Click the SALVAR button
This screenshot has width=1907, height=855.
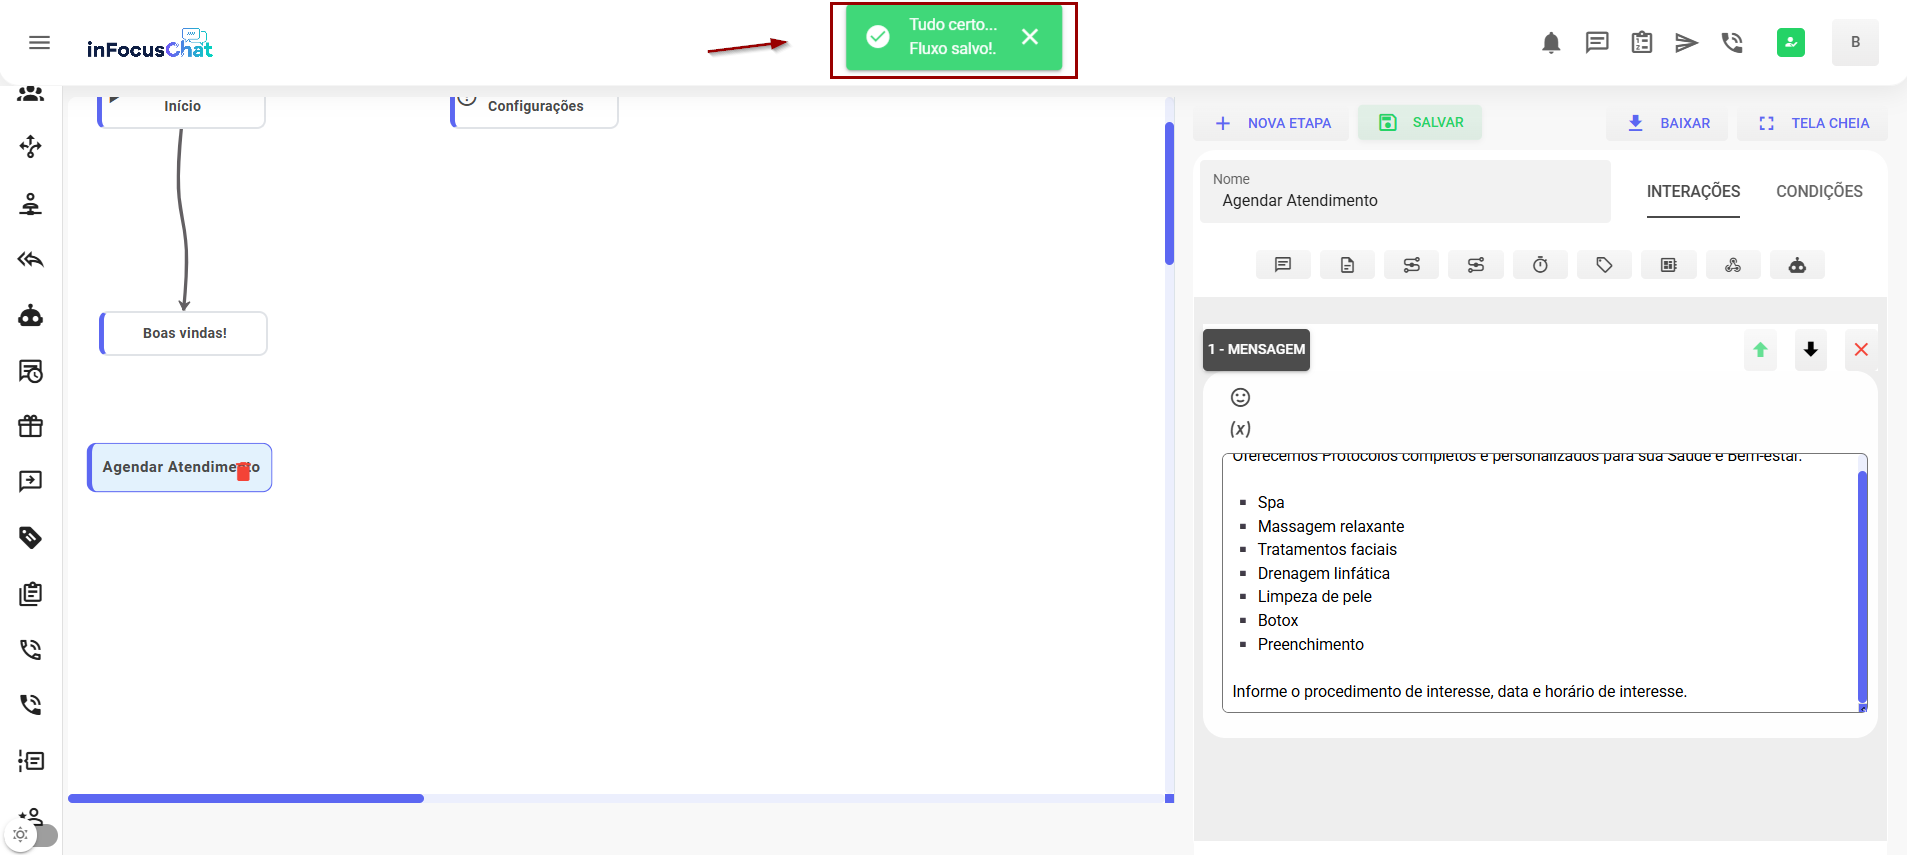click(x=1420, y=122)
